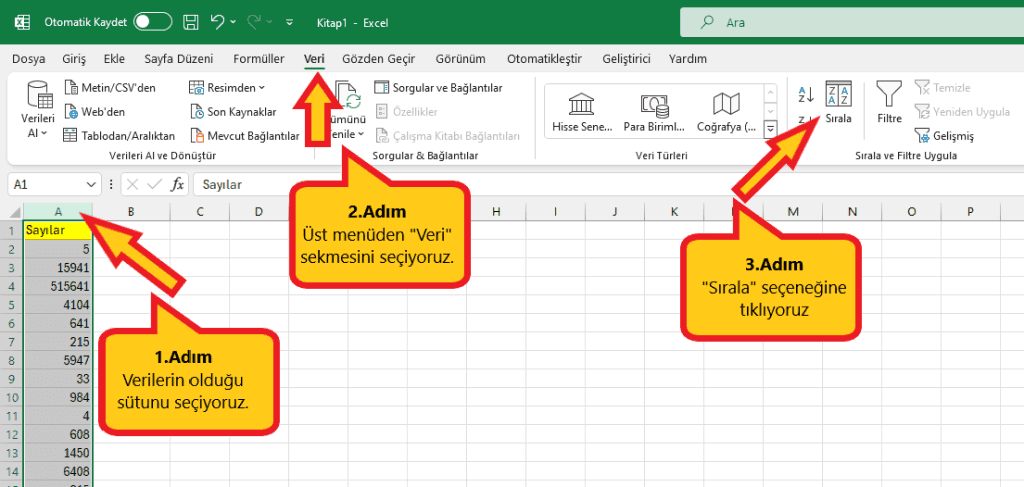Select the Para Birimleri data type
The image size is (1024, 487).
point(654,112)
